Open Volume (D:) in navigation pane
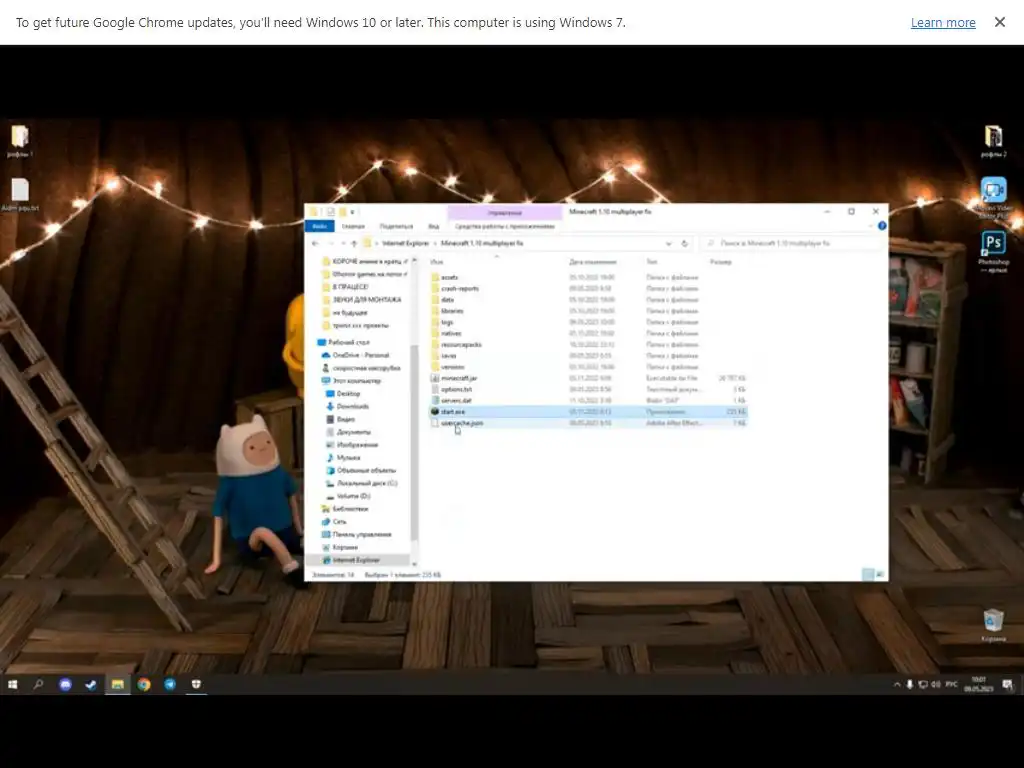The height and width of the screenshot is (768, 1024). pos(353,496)
